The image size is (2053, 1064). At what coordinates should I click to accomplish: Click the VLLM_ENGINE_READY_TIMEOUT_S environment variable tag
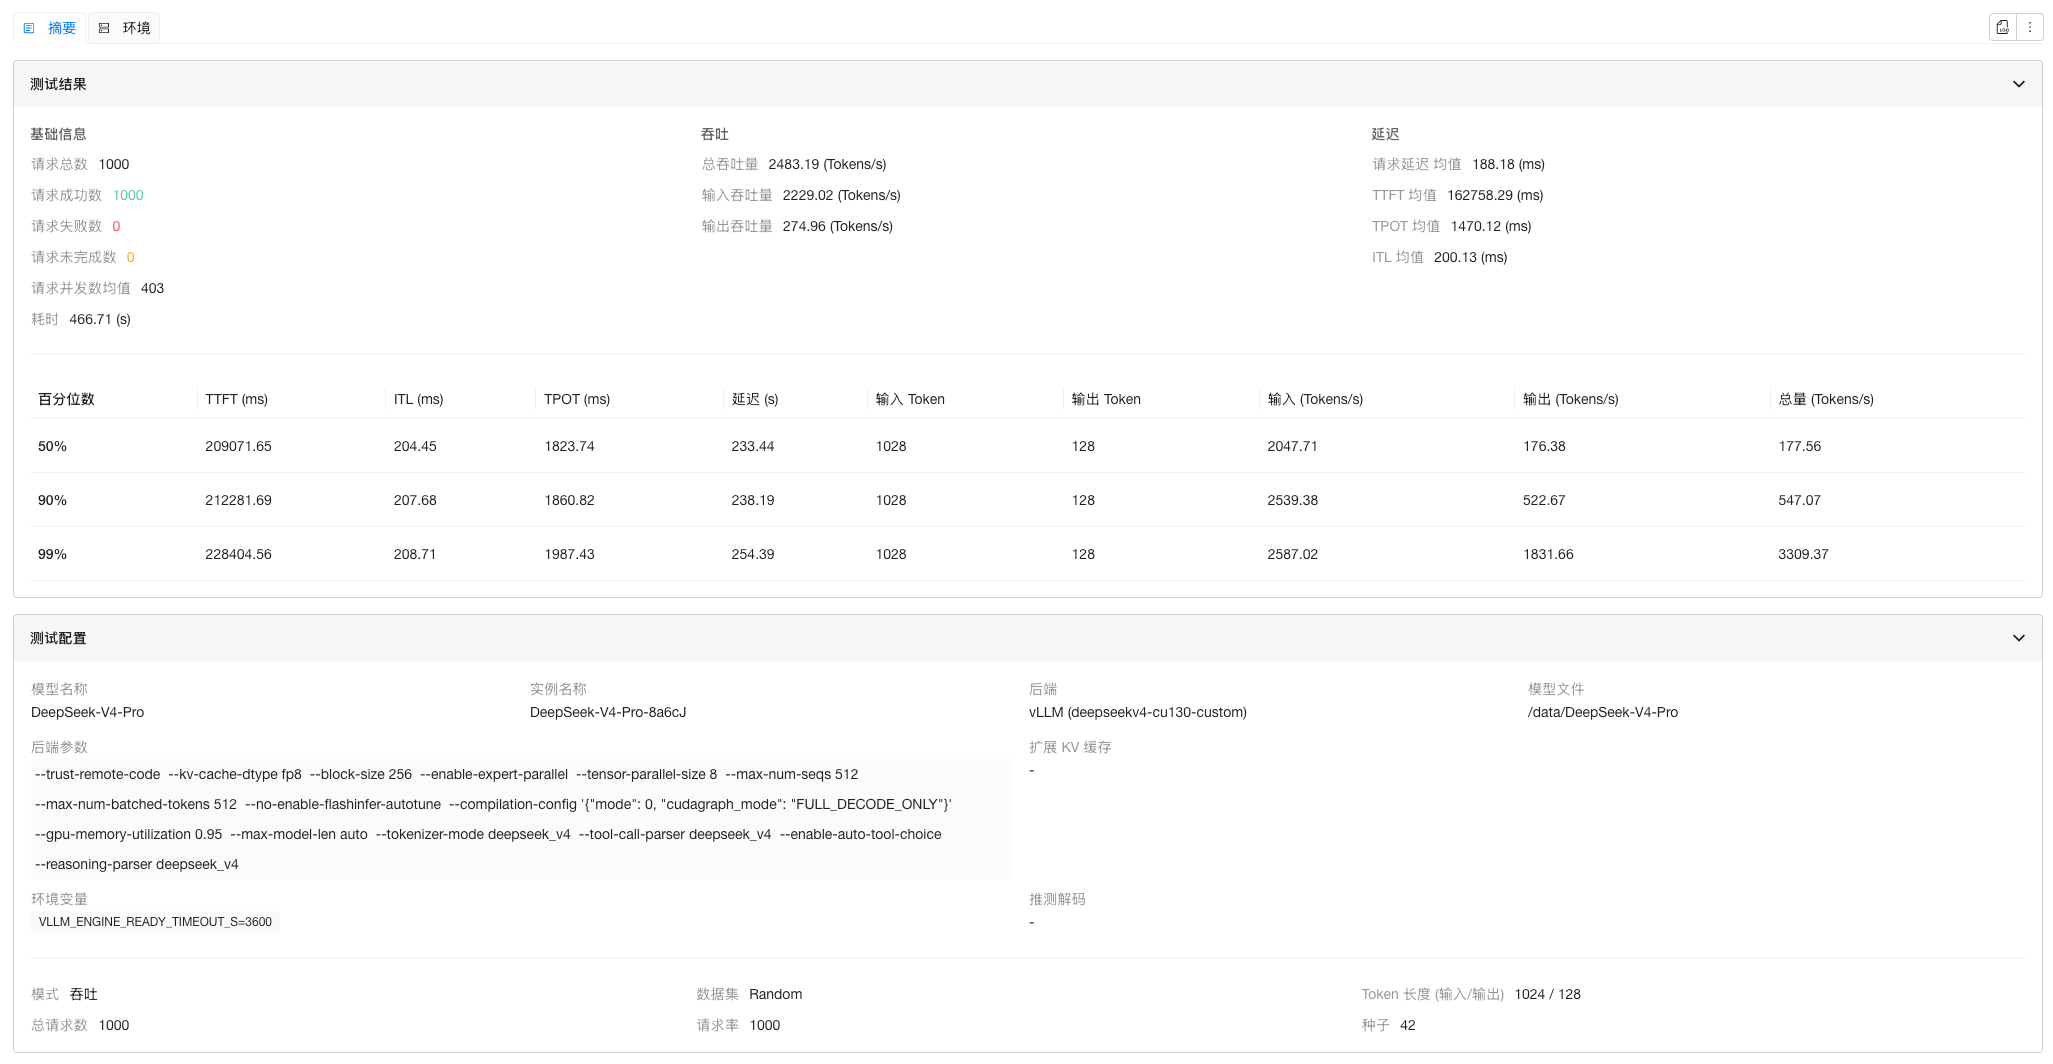pos(155,922)
